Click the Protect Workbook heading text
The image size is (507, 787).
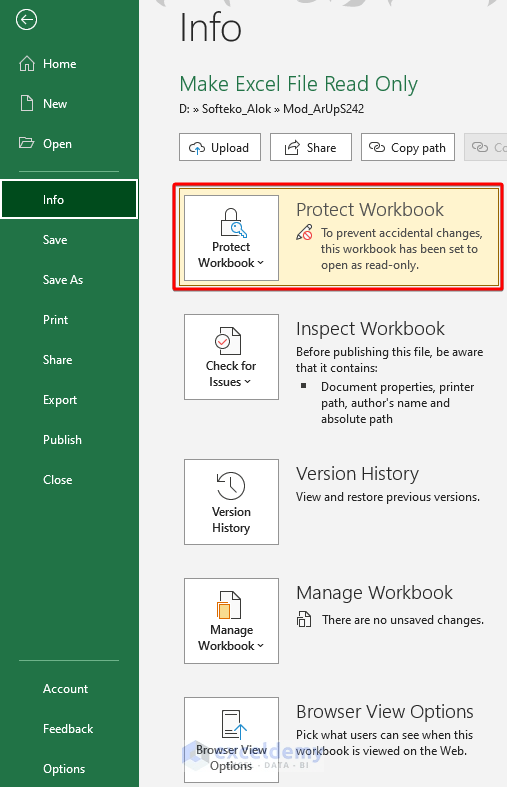pyautogui.click(x=370, y=209)
